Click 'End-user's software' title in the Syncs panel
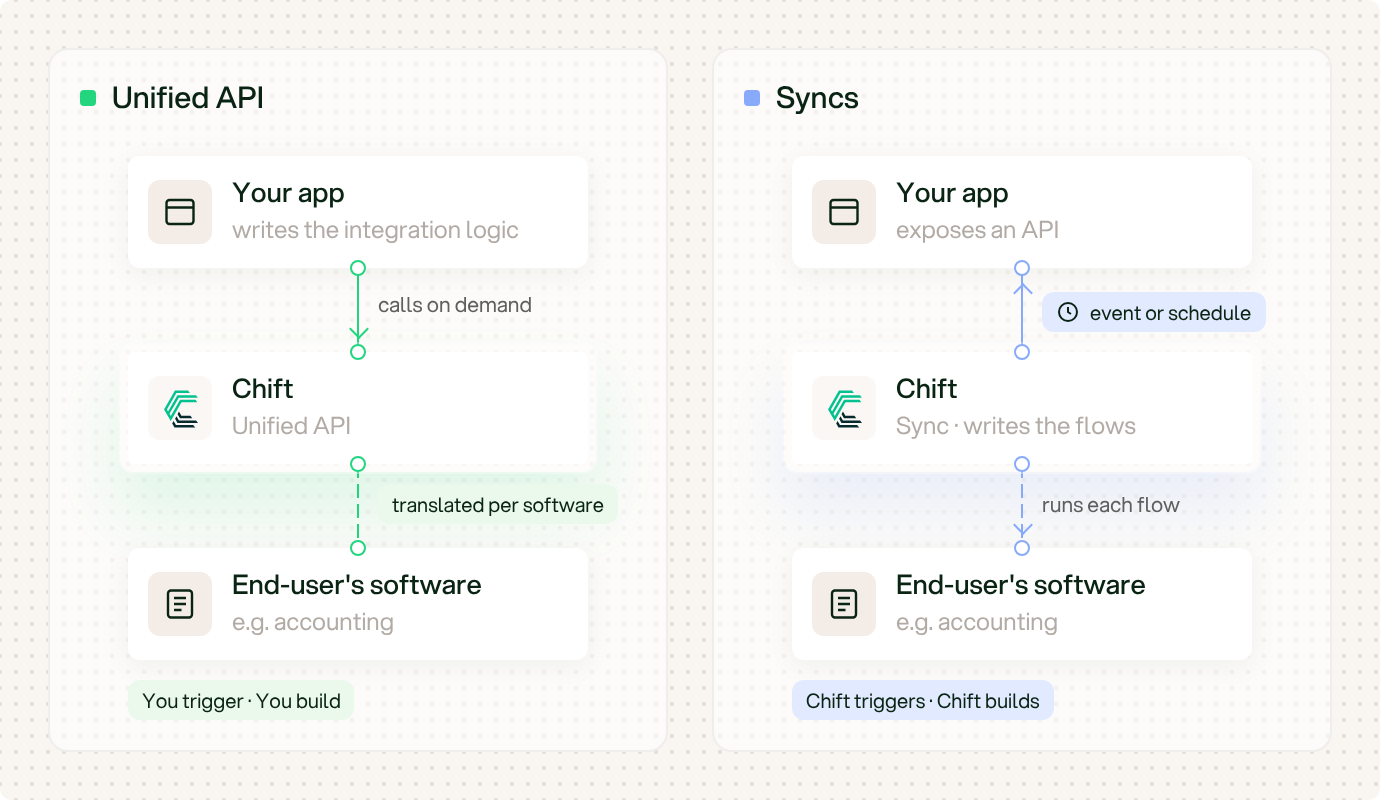Viewport: 1380px width, 800px height. [x=1021, y=584]
